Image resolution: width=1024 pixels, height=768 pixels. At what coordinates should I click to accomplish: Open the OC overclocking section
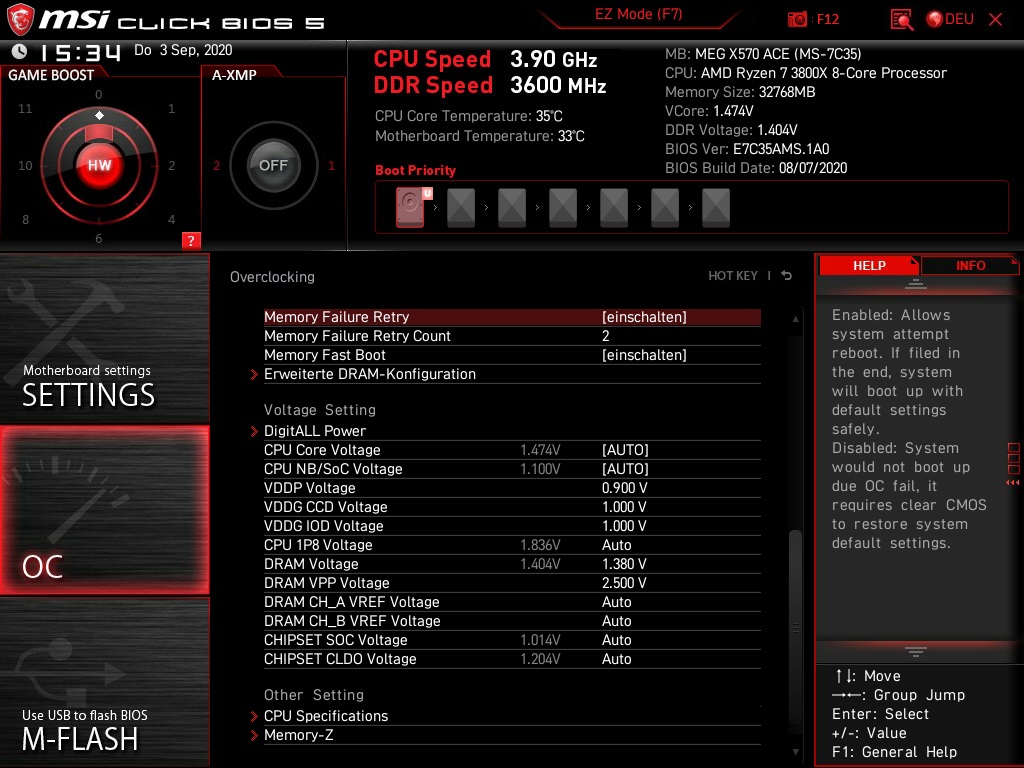point(104,510)
